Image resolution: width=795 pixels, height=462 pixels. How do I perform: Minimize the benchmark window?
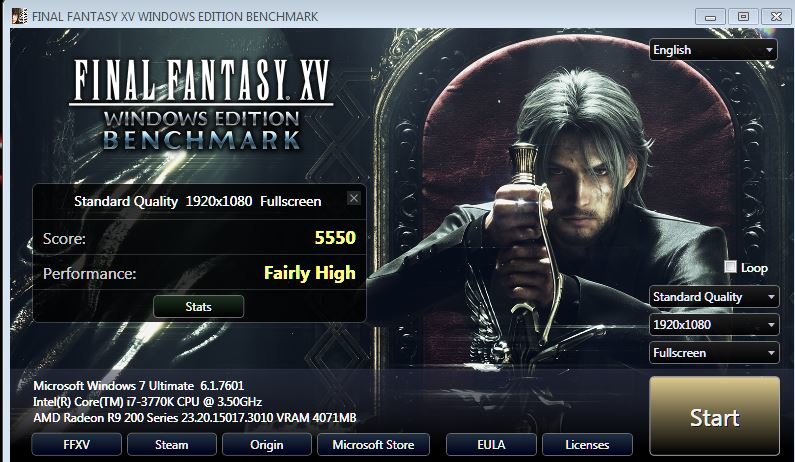pos(710,17)
